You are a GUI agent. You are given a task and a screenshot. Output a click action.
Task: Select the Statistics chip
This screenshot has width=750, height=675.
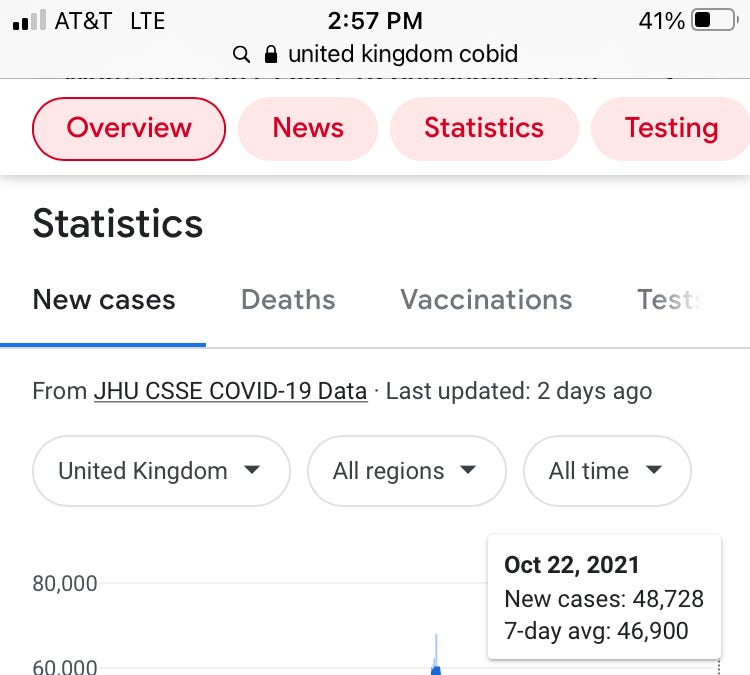pos(484,128)
